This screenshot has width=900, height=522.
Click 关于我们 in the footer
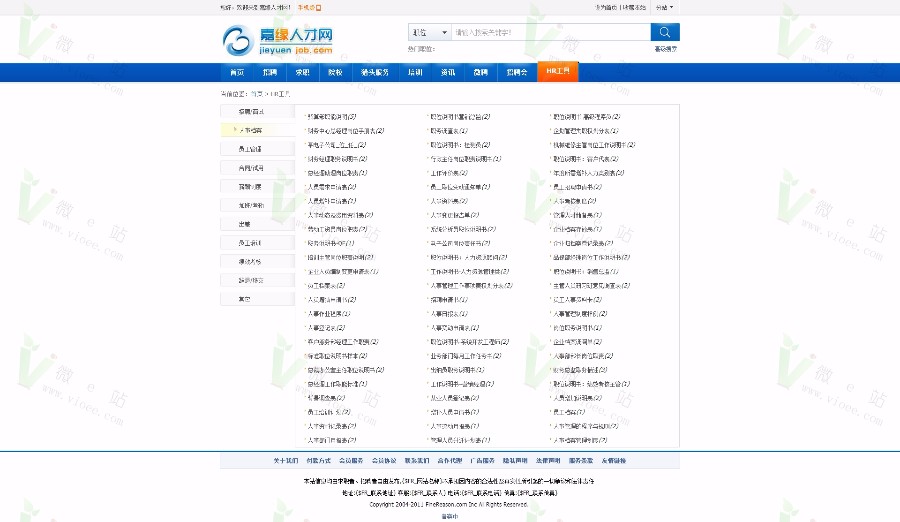[x=286, y=461]
